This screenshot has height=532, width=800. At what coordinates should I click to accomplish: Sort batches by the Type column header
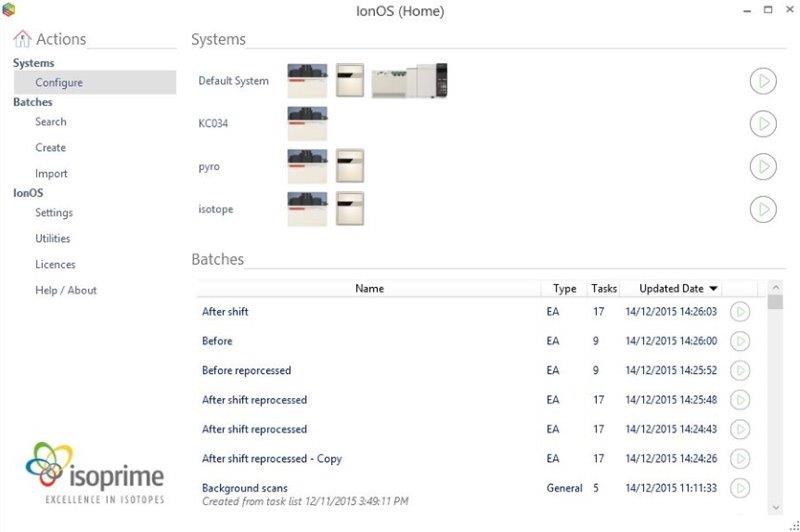click(564, 289)
